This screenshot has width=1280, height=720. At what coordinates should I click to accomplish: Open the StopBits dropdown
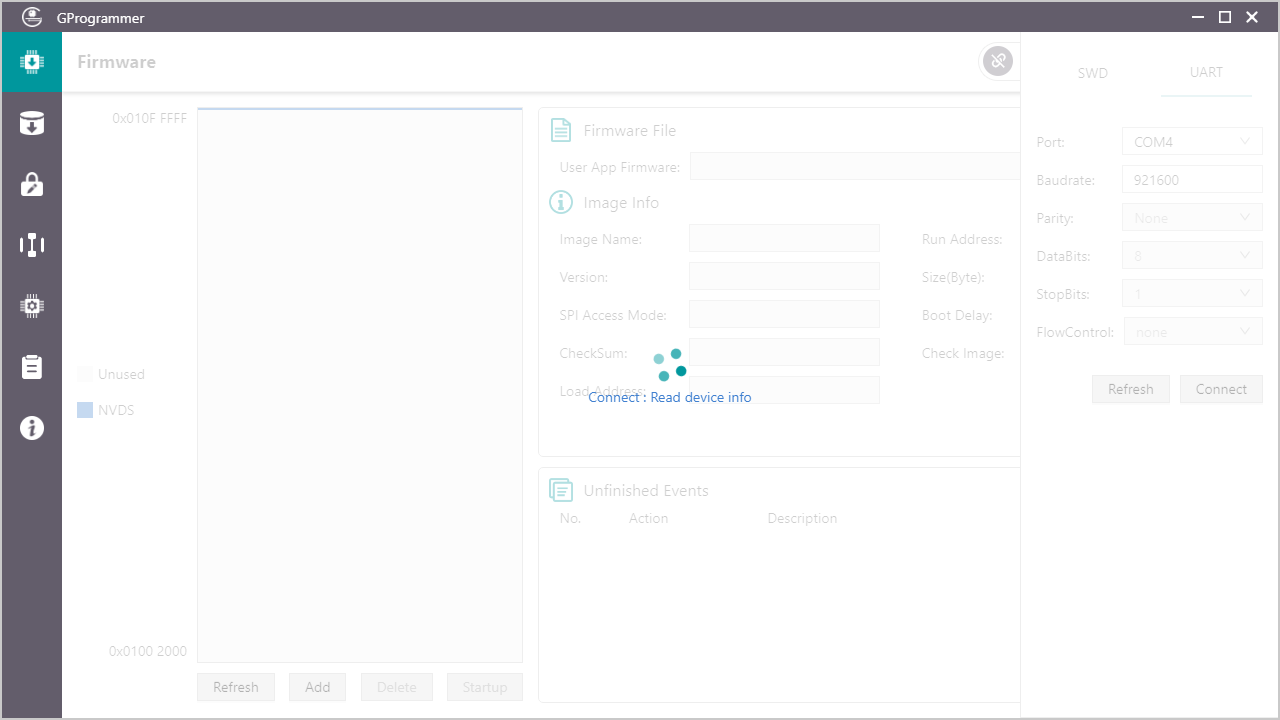click(1192, 294)
